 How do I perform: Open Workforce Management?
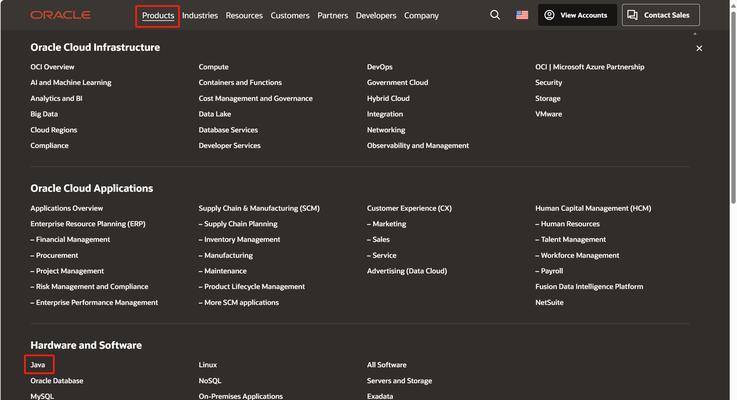pos(577,255)
